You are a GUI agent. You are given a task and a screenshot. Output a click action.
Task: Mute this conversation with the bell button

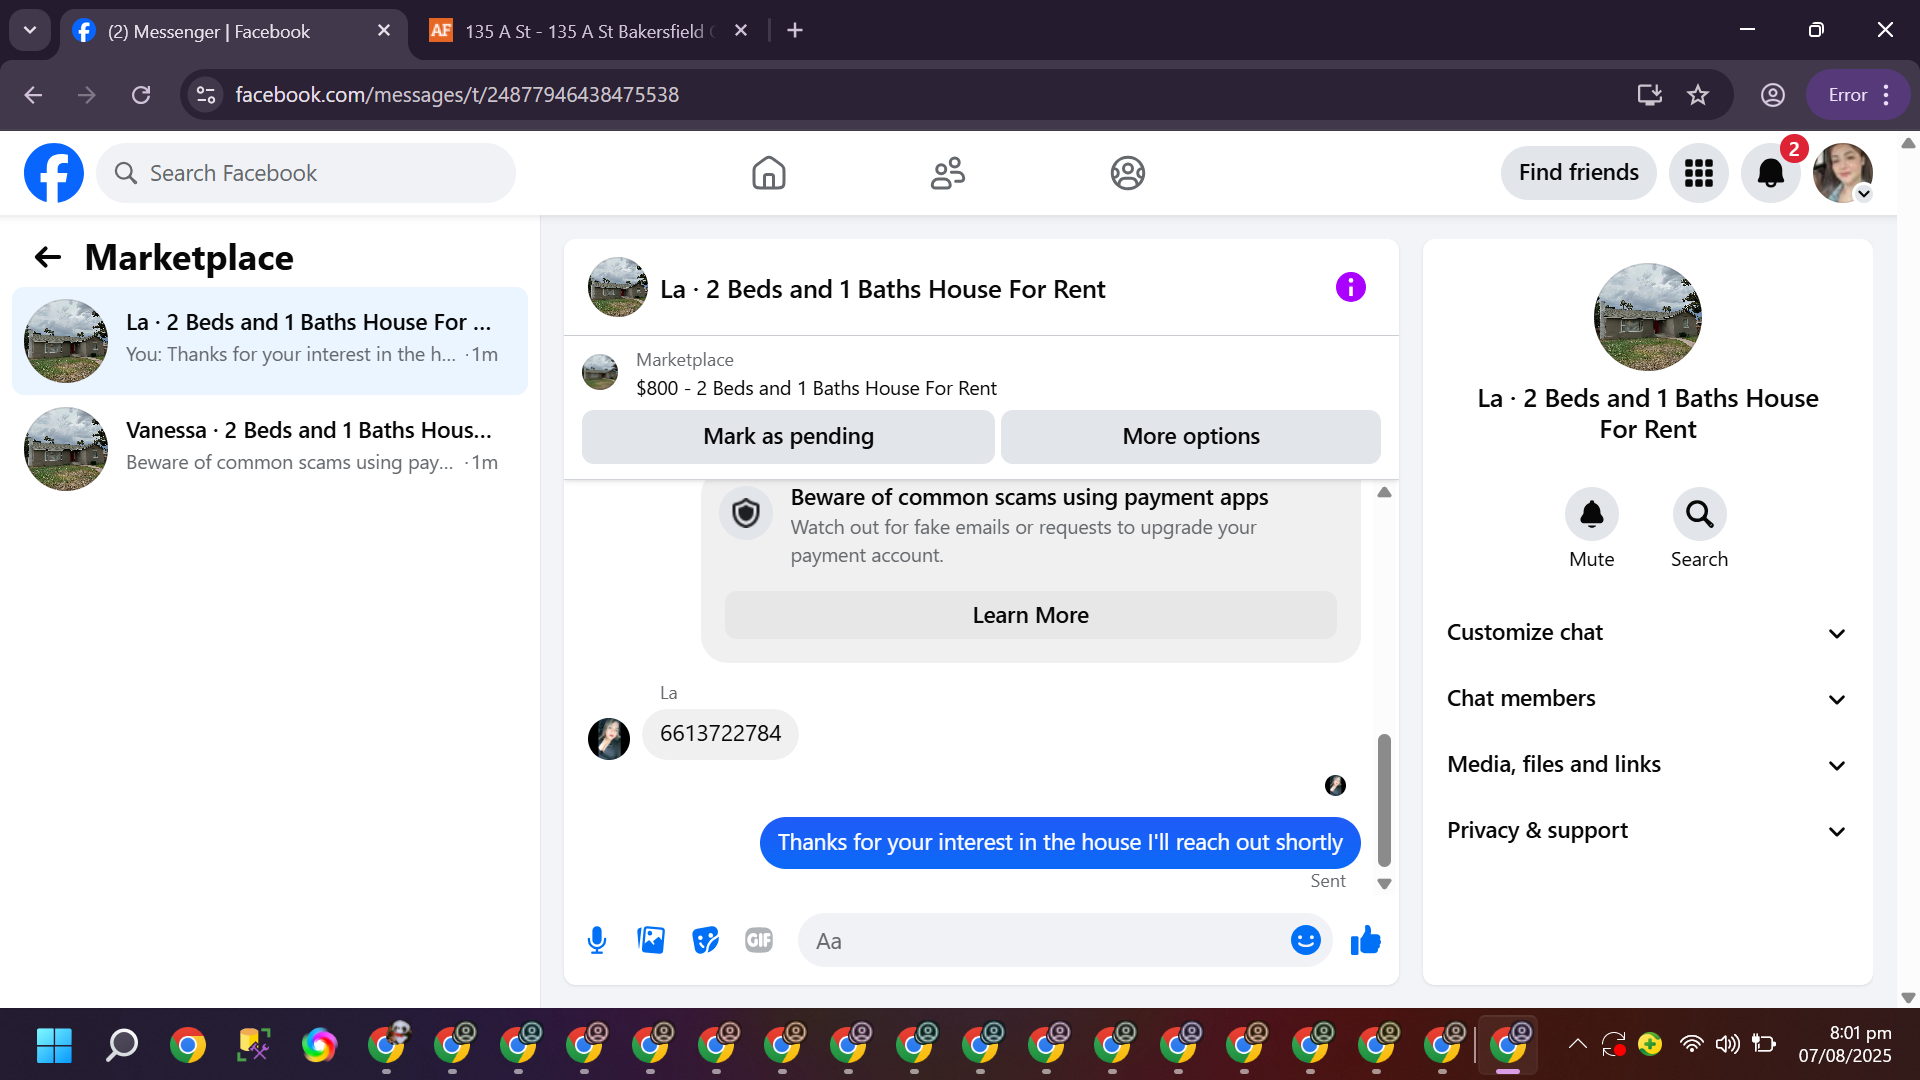tap(1591, 514)
